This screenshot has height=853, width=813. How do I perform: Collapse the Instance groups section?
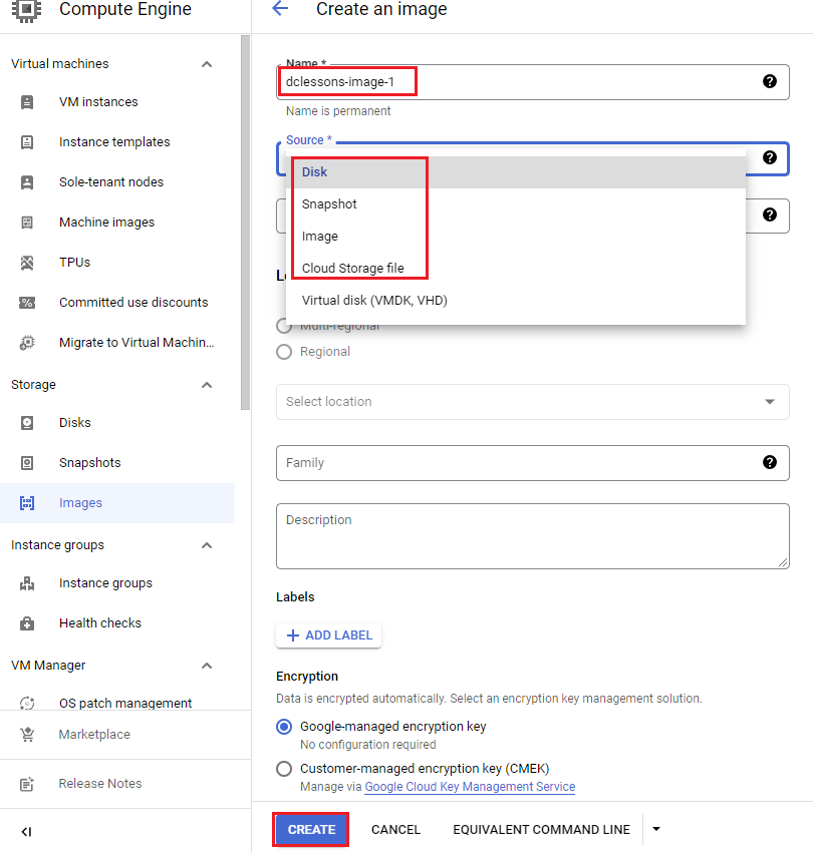[x=207, y=545]
